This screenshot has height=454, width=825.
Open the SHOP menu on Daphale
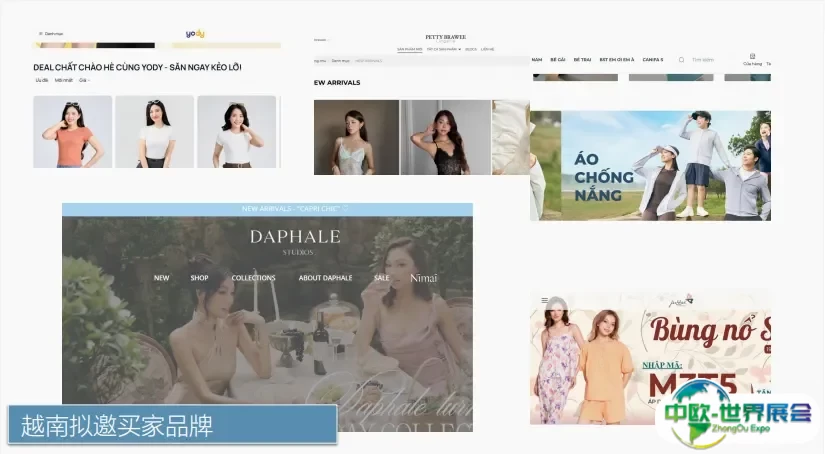[199, 278]
